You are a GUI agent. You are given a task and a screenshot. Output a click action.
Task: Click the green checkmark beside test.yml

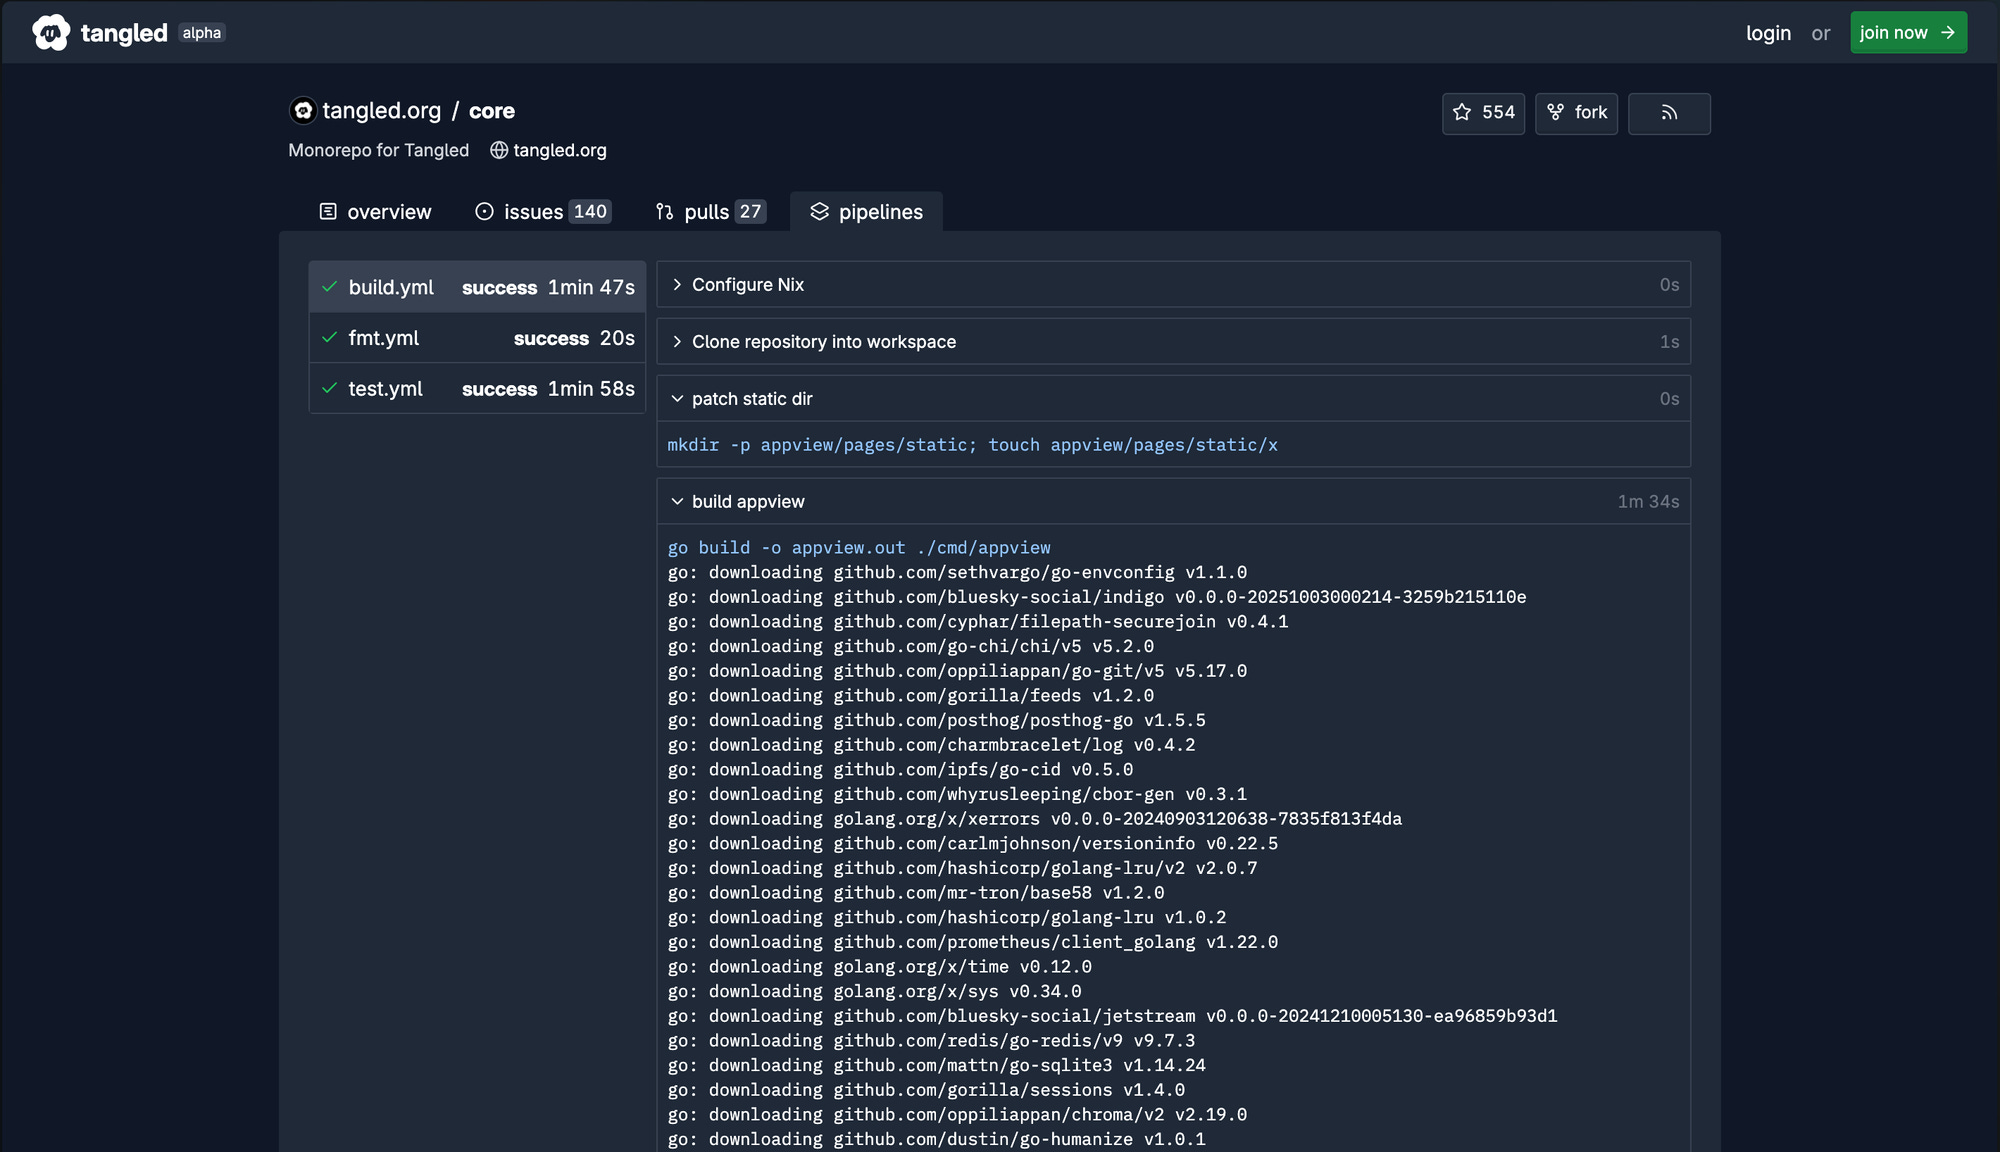tap(329, 388)
